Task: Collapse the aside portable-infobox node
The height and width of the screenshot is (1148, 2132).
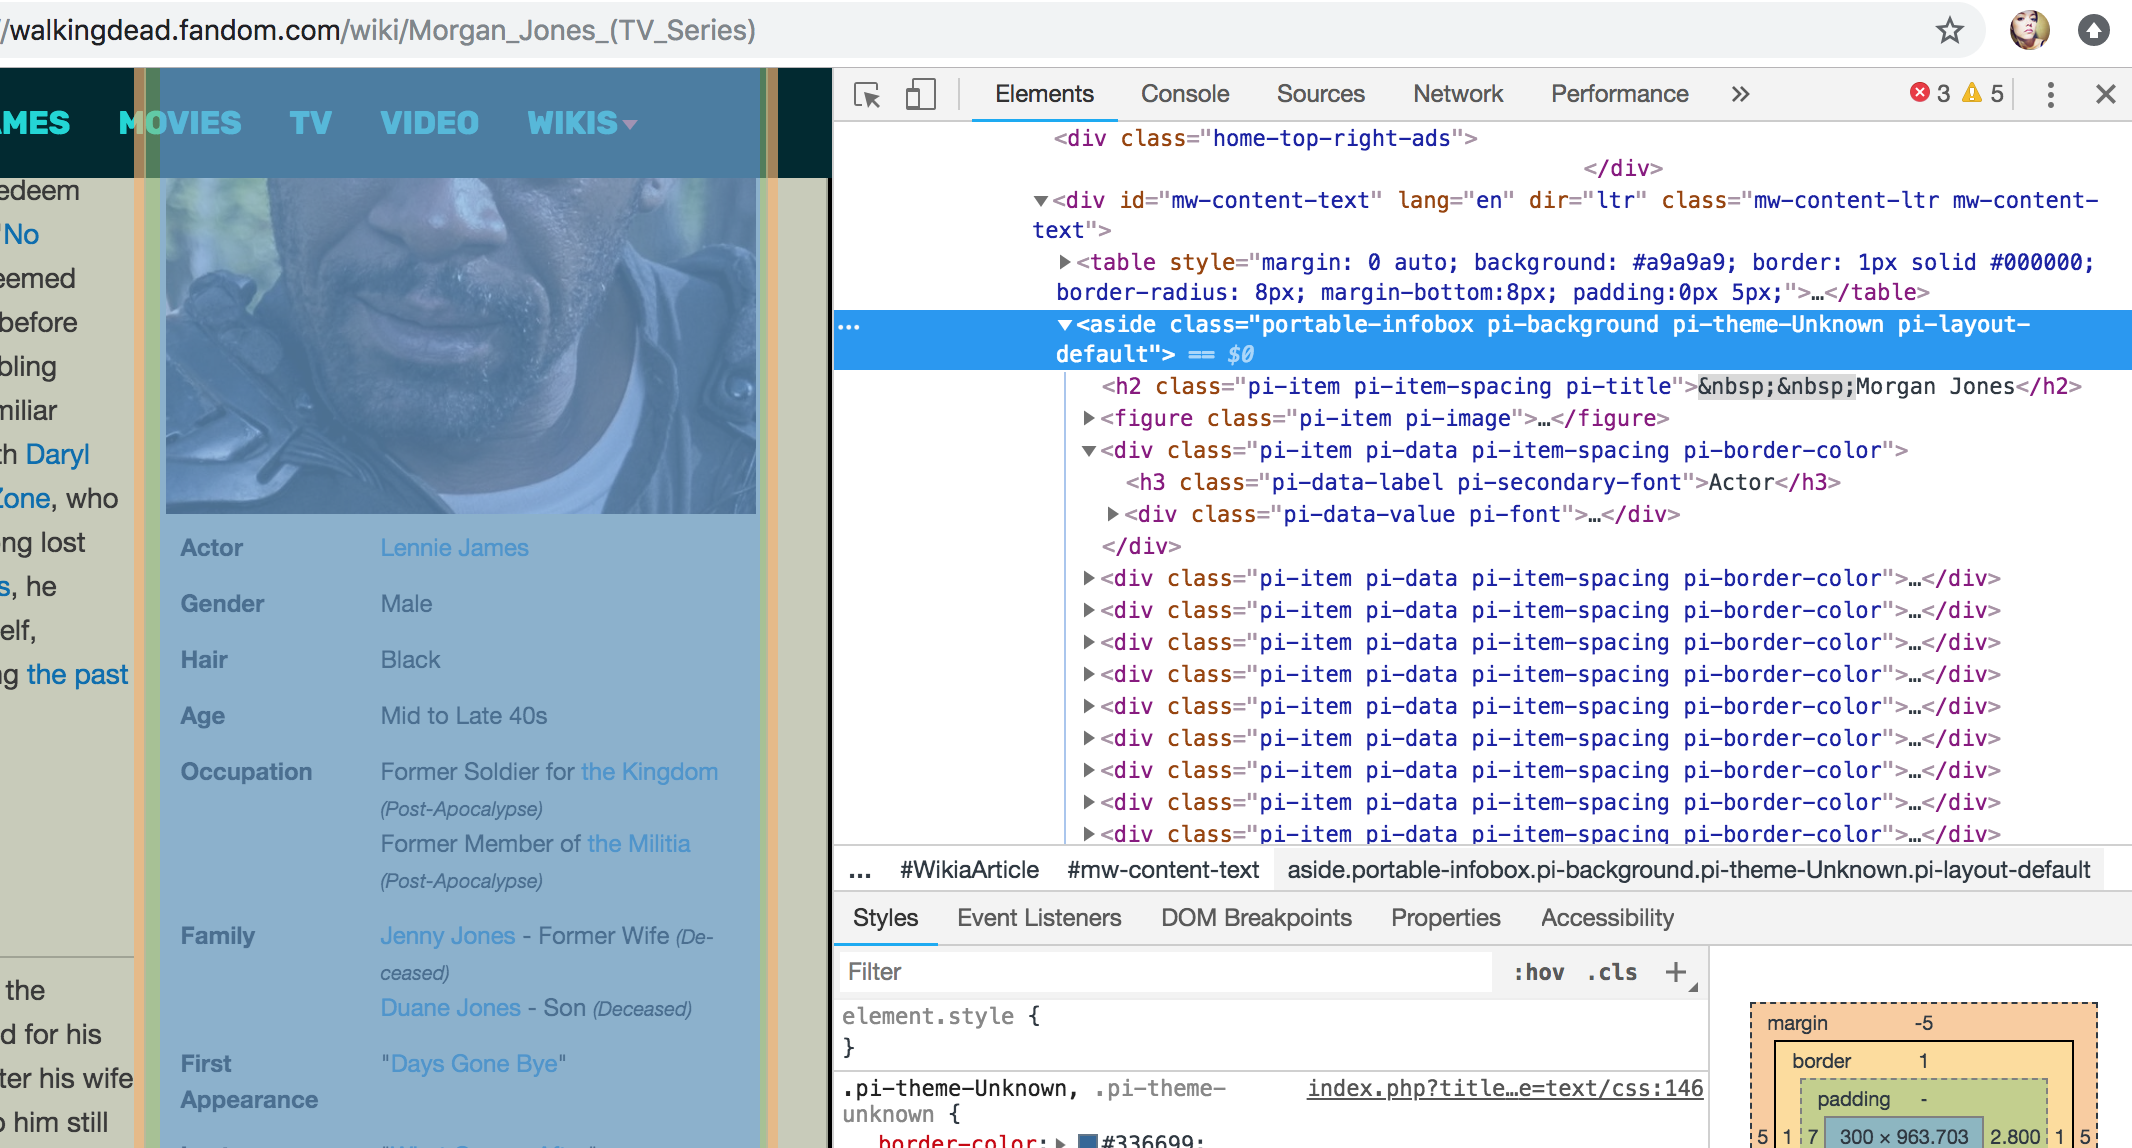Action: [x=1065, y=325]
